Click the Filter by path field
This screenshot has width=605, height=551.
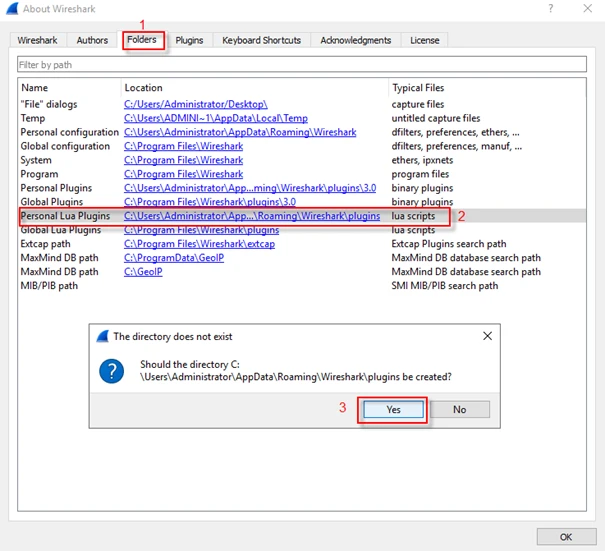(x=302, y=65)
